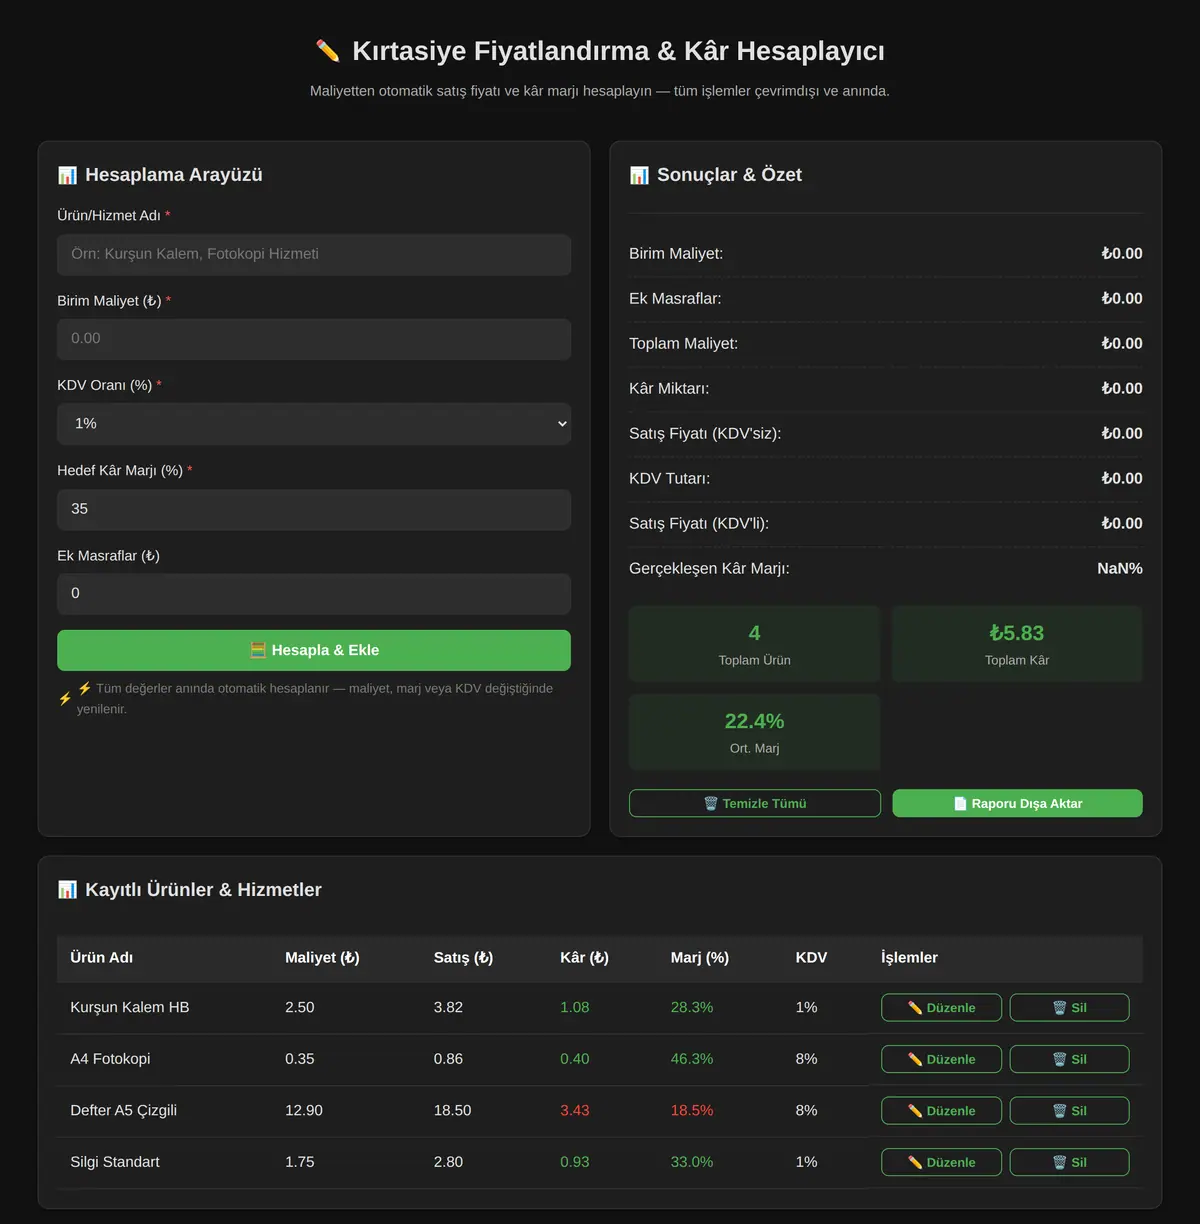
Task: Click into the Birim Maliyet field
Action: (314, 339)
